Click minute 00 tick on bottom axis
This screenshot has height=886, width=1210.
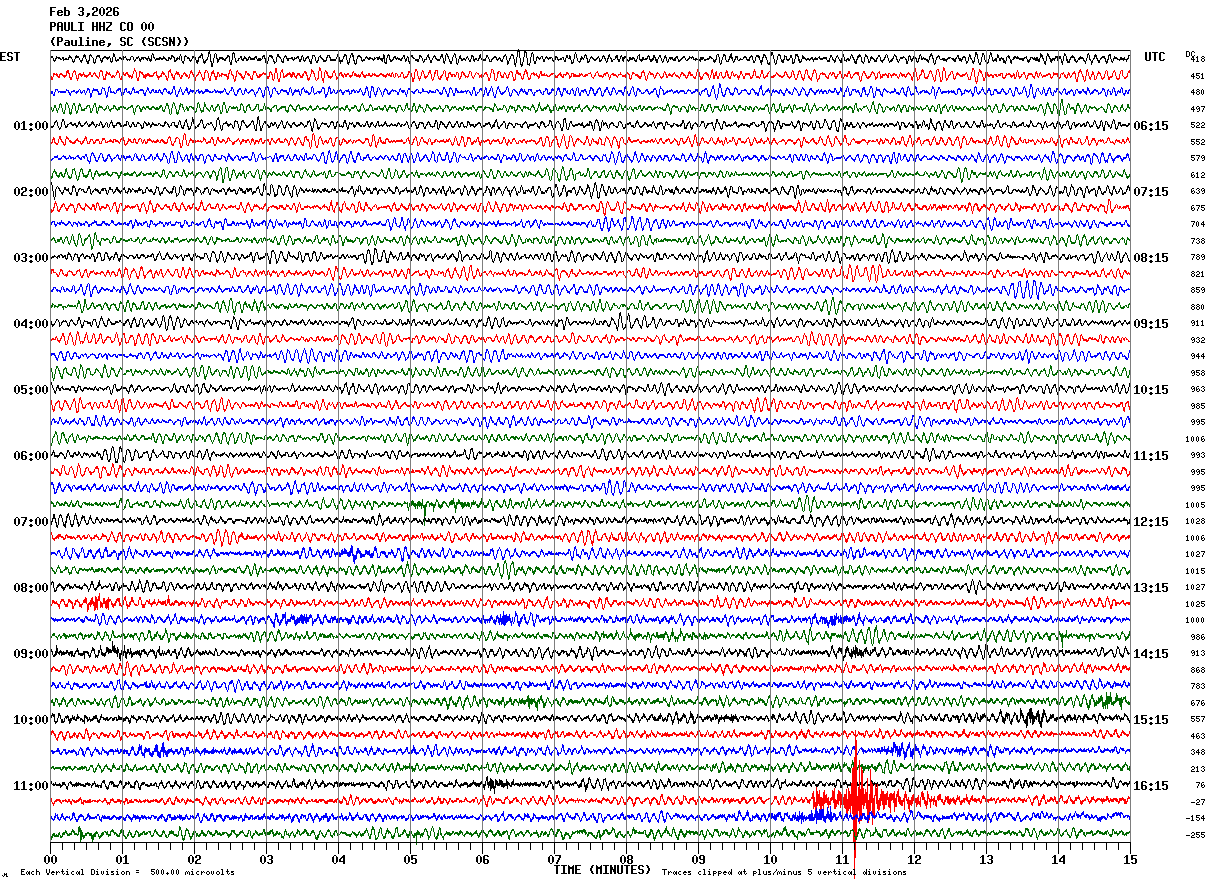pyautogui.click(x=50, y=859)
